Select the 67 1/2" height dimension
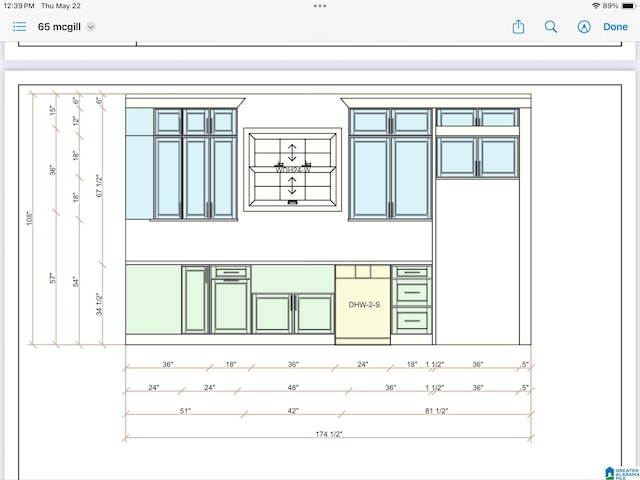This screenshot has width=640, height=480. (x=100, y=186)
